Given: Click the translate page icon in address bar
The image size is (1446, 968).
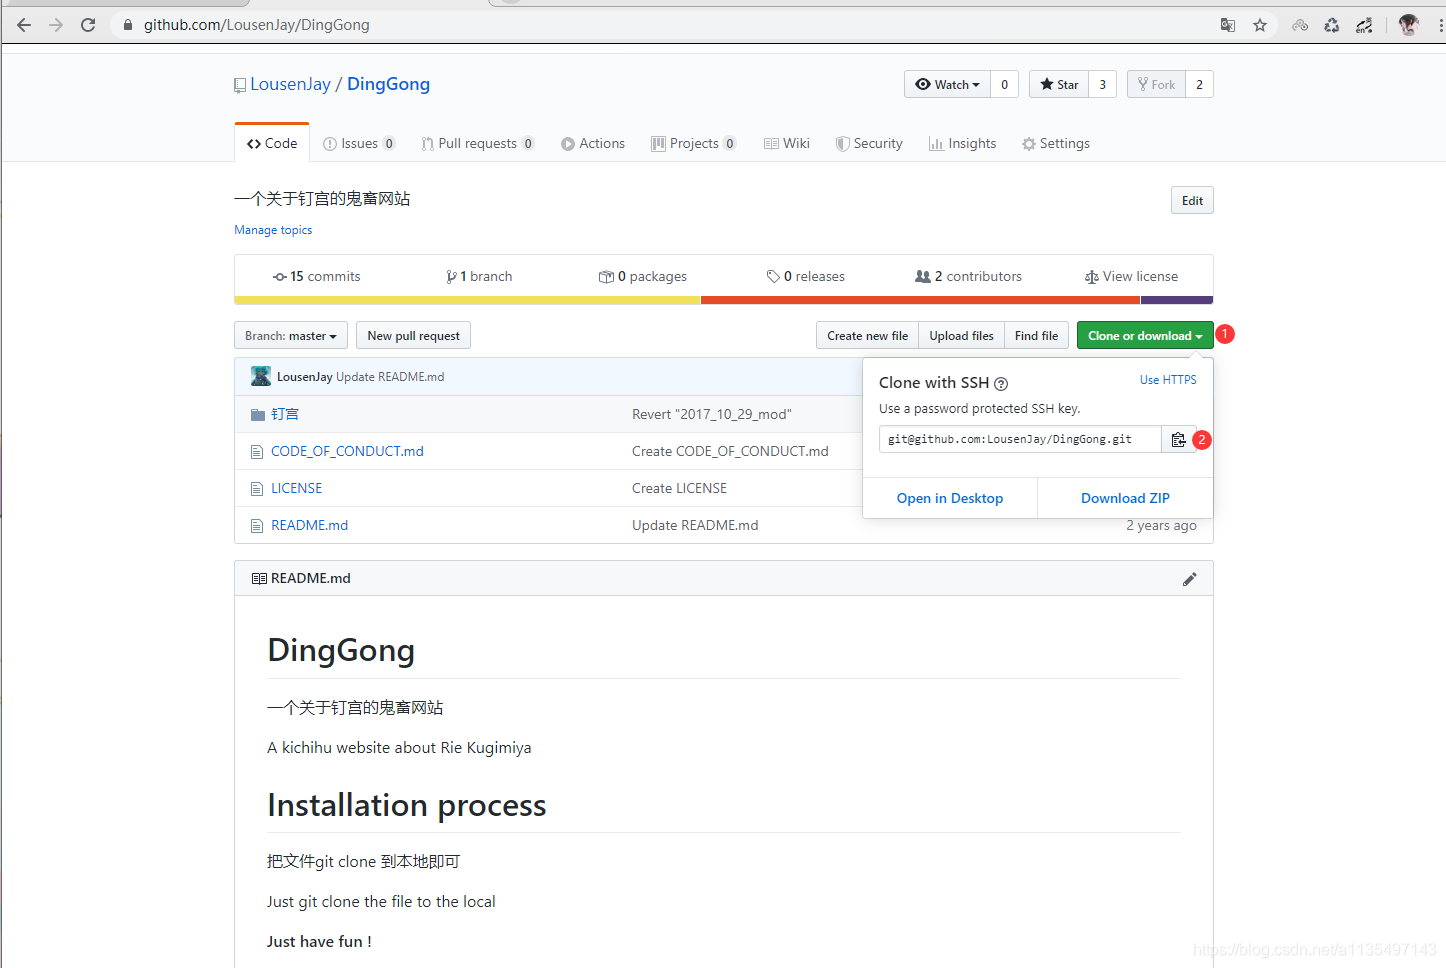Looking at the screenshot, I should coord(1228,25).
